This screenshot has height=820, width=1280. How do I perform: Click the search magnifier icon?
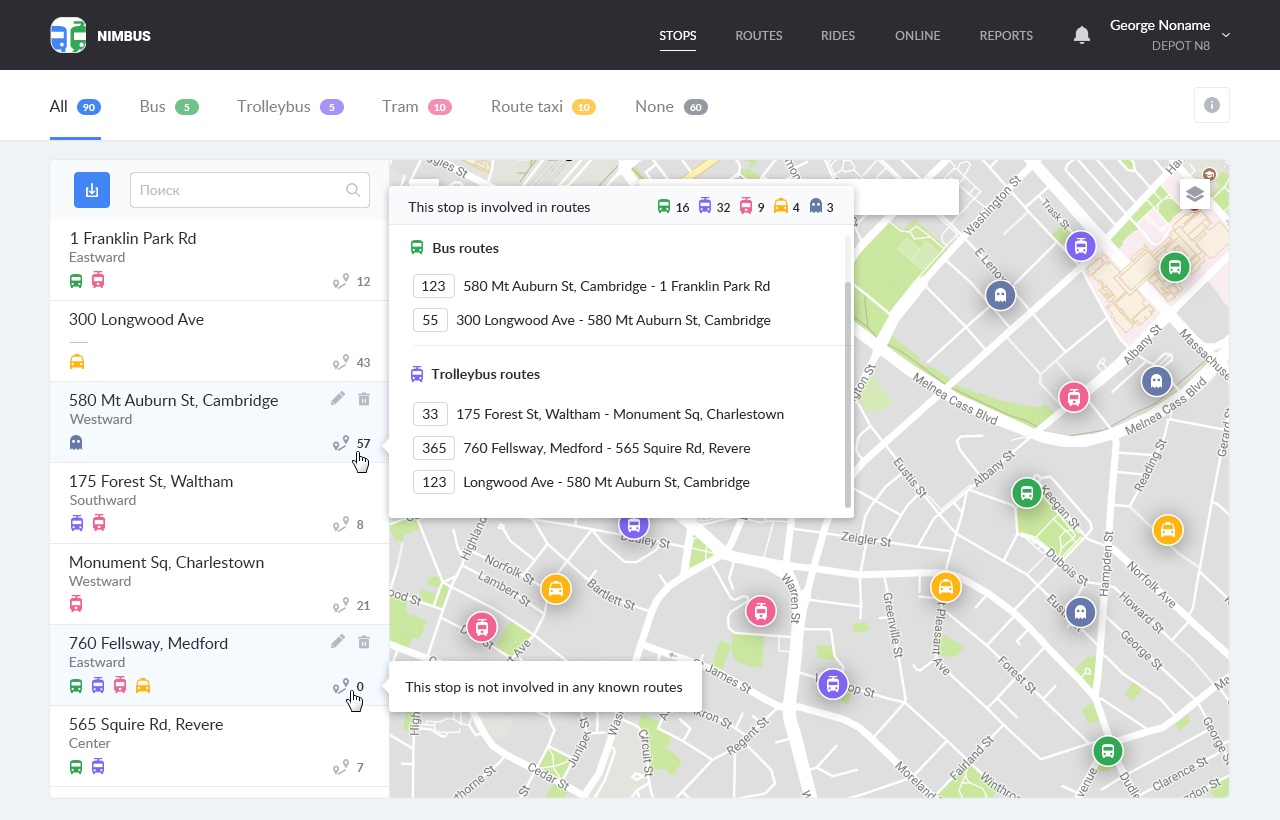pos(353,190)
